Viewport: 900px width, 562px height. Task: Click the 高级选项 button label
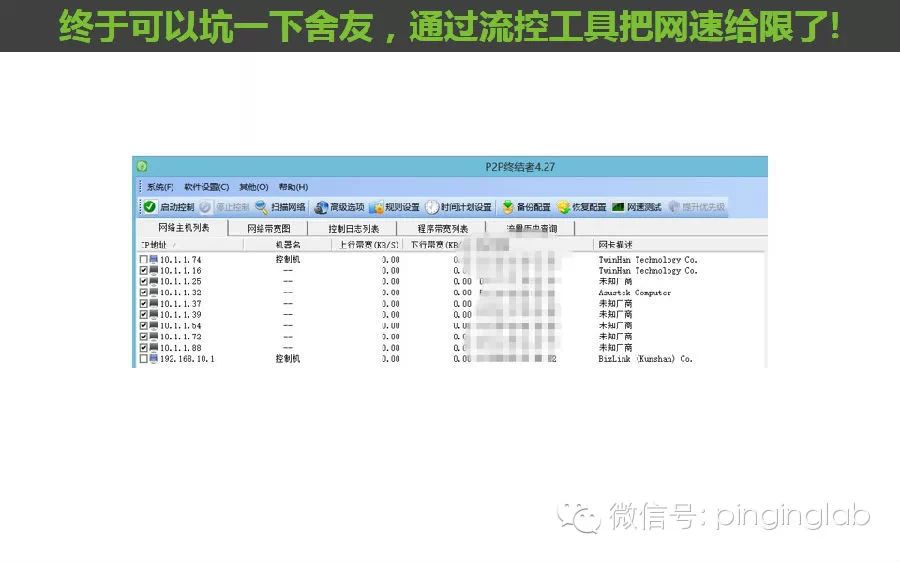pyautogui.click(x=347, y=207)
